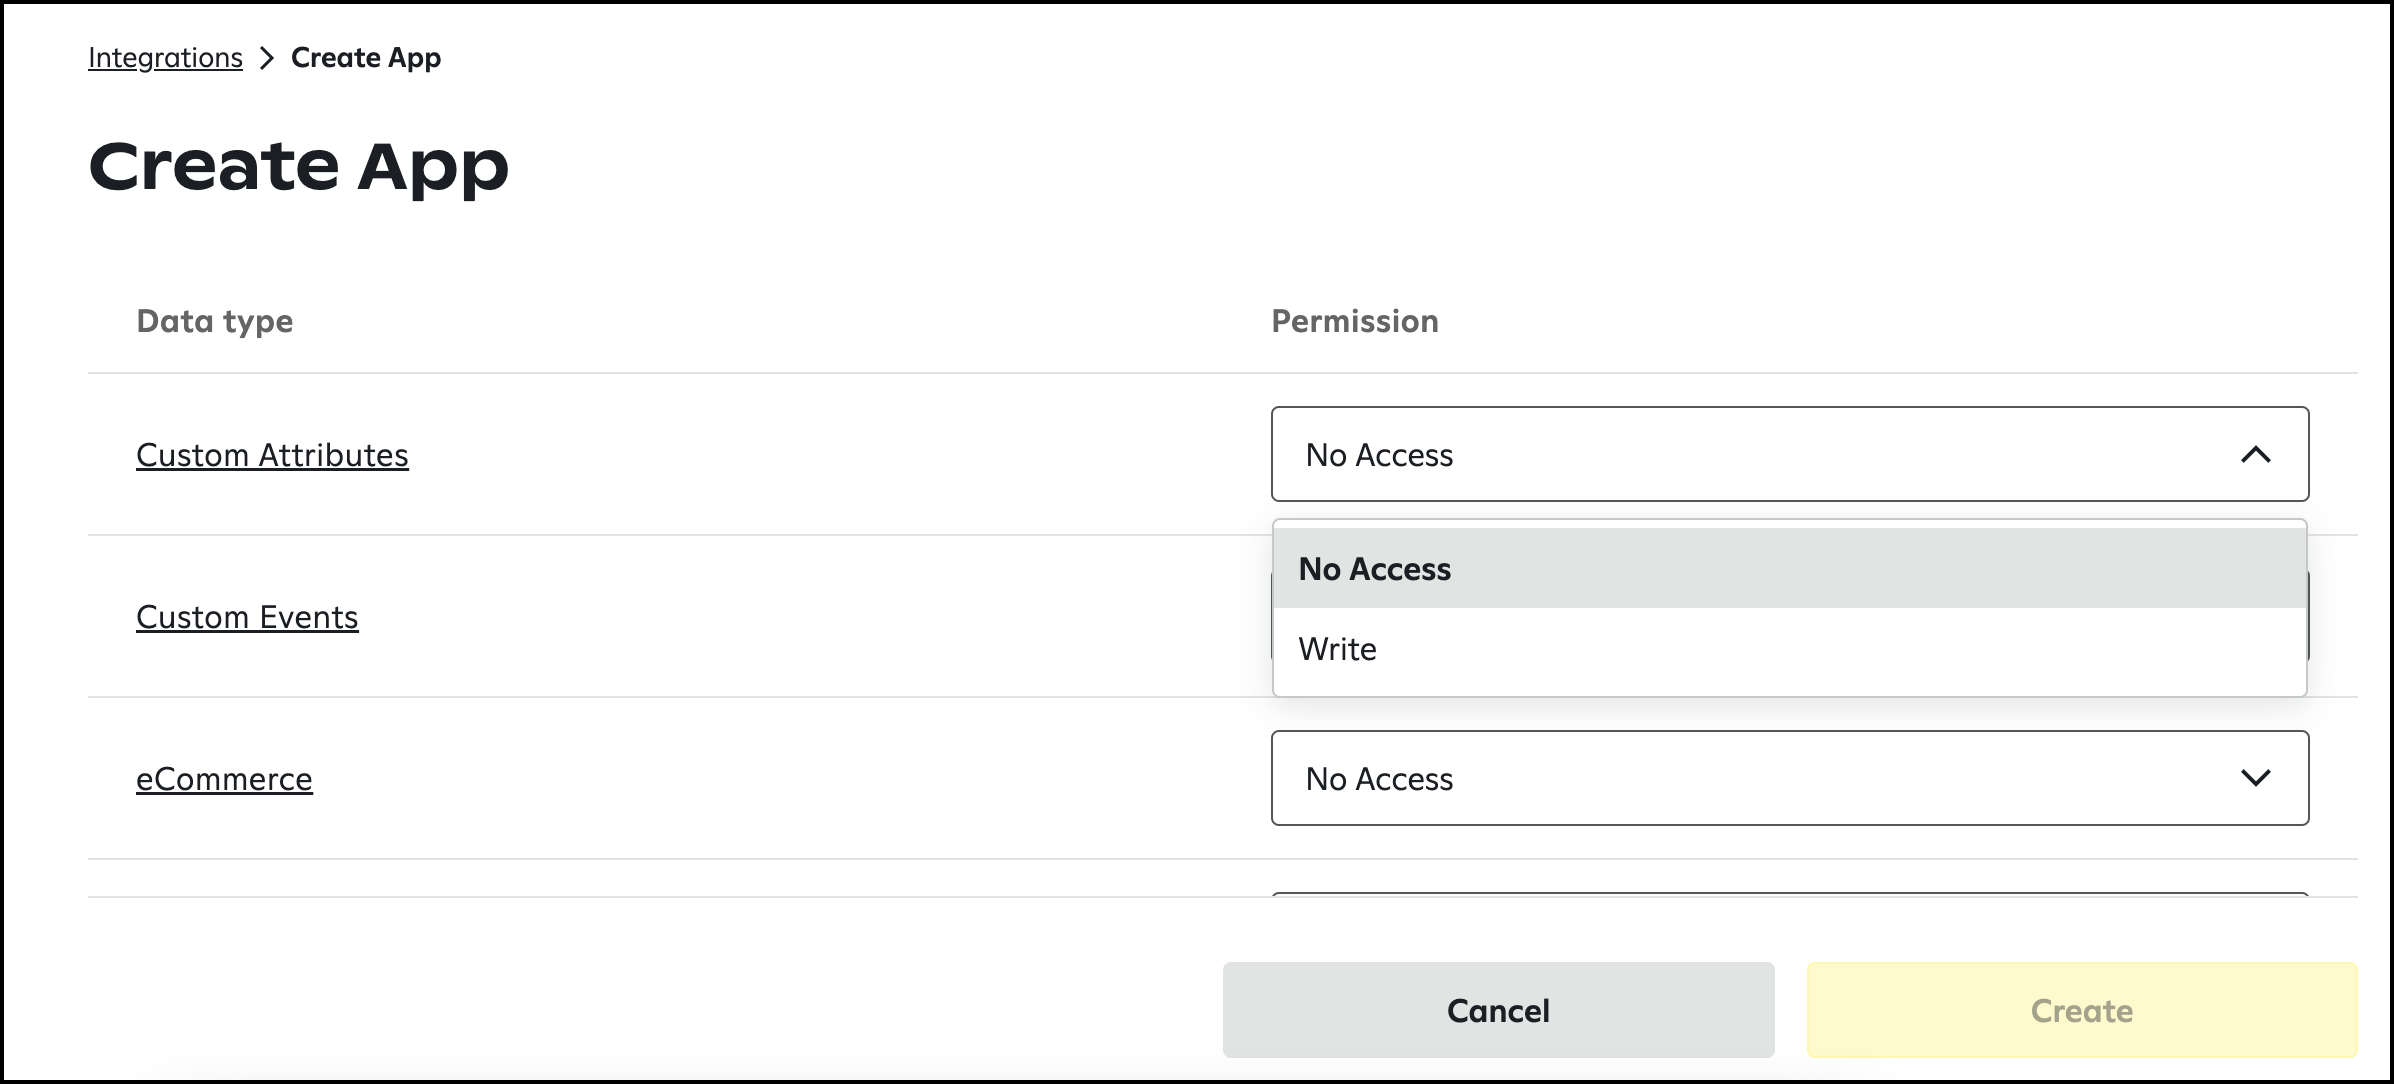
Task: Click the yellow Create button
Action: click(2081, 1010)
